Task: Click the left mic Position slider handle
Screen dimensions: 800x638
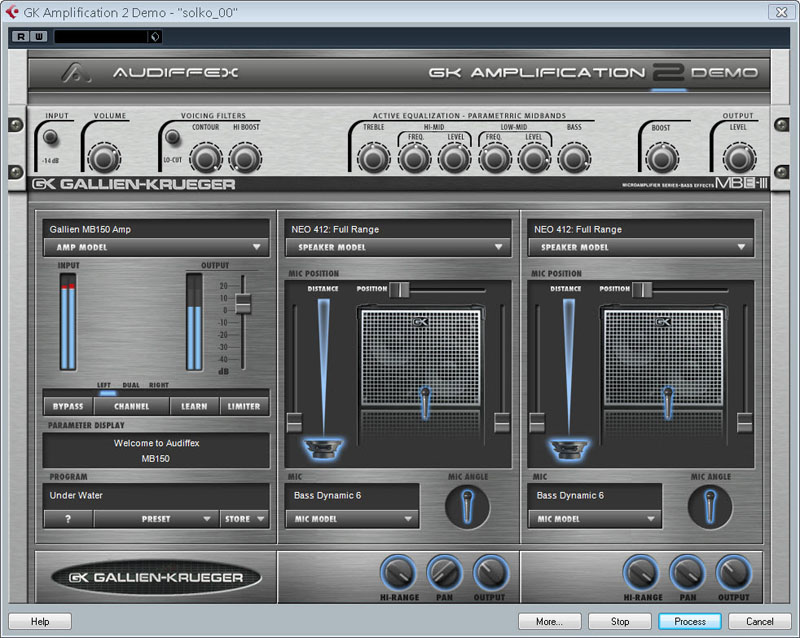Action: click(x=399, y=289)
